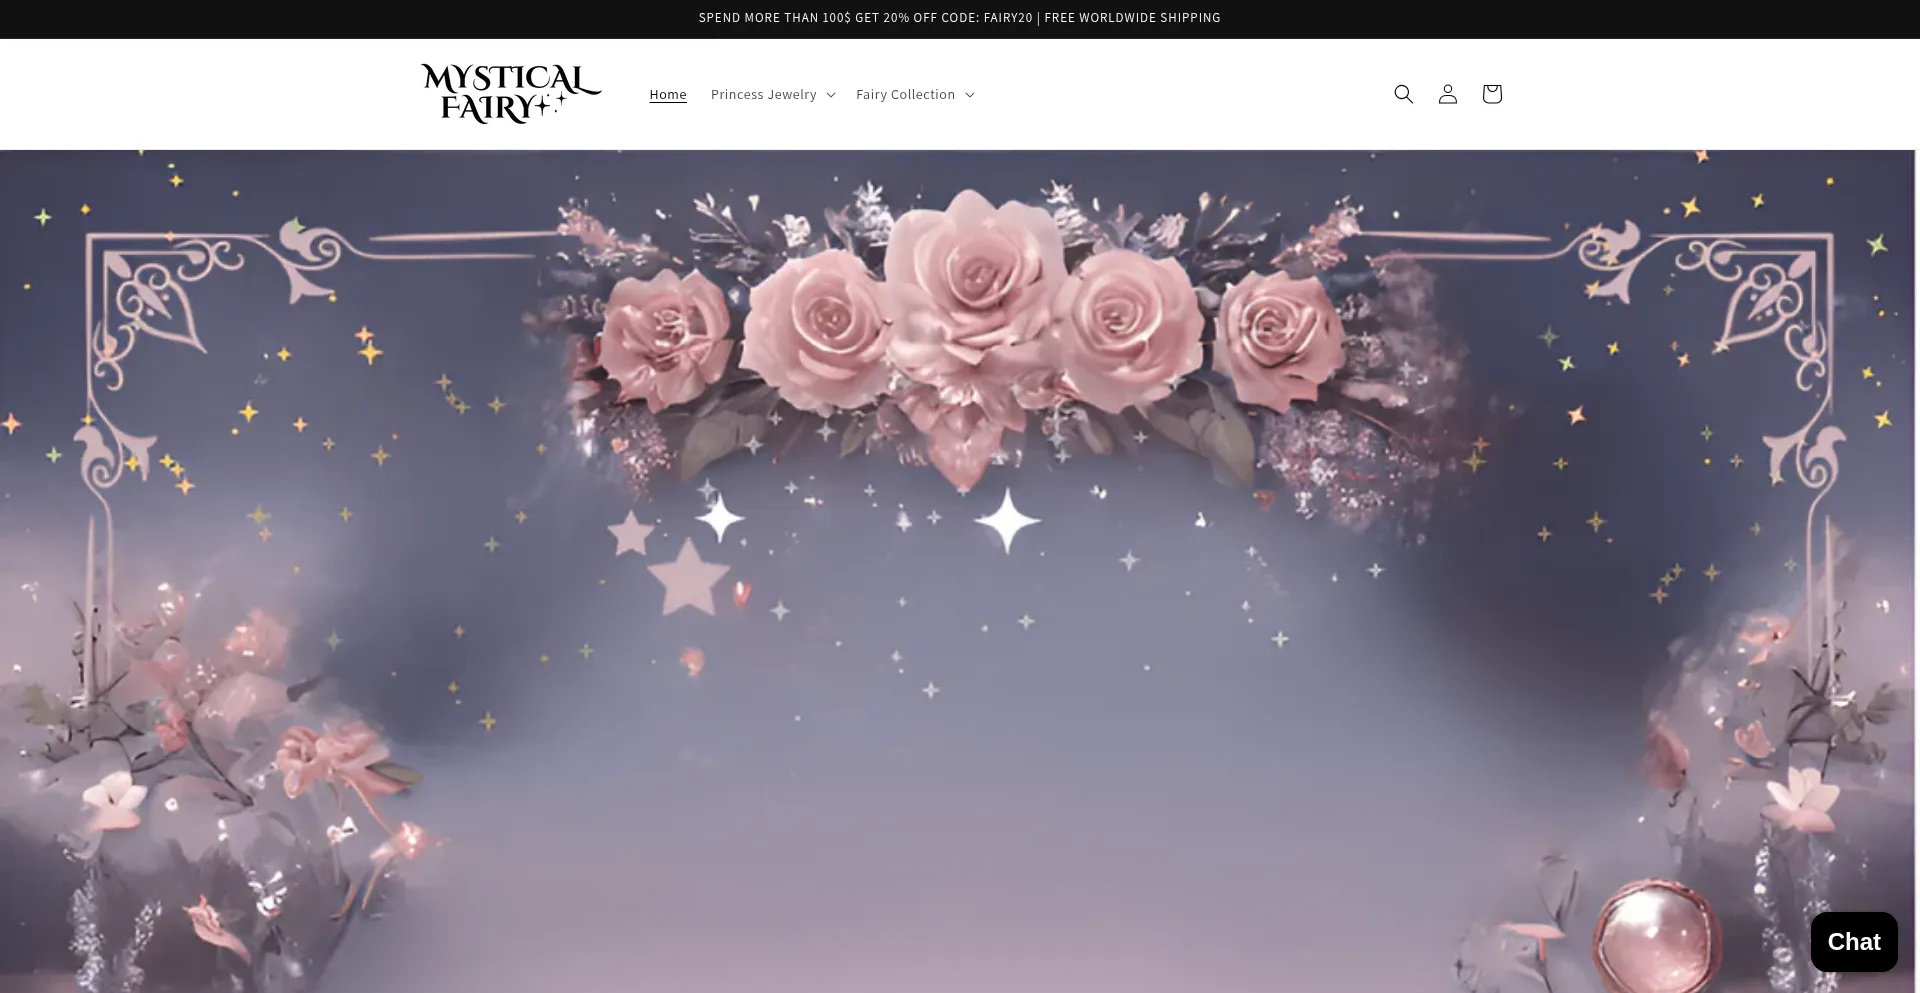Expand the chevron beside Fairy Collection
This screenshot has width=1920, height=993.
(x=969, y=95)
